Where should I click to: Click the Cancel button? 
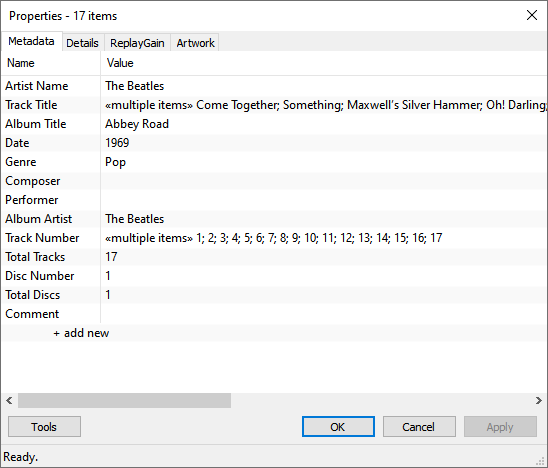coord(419,426)
